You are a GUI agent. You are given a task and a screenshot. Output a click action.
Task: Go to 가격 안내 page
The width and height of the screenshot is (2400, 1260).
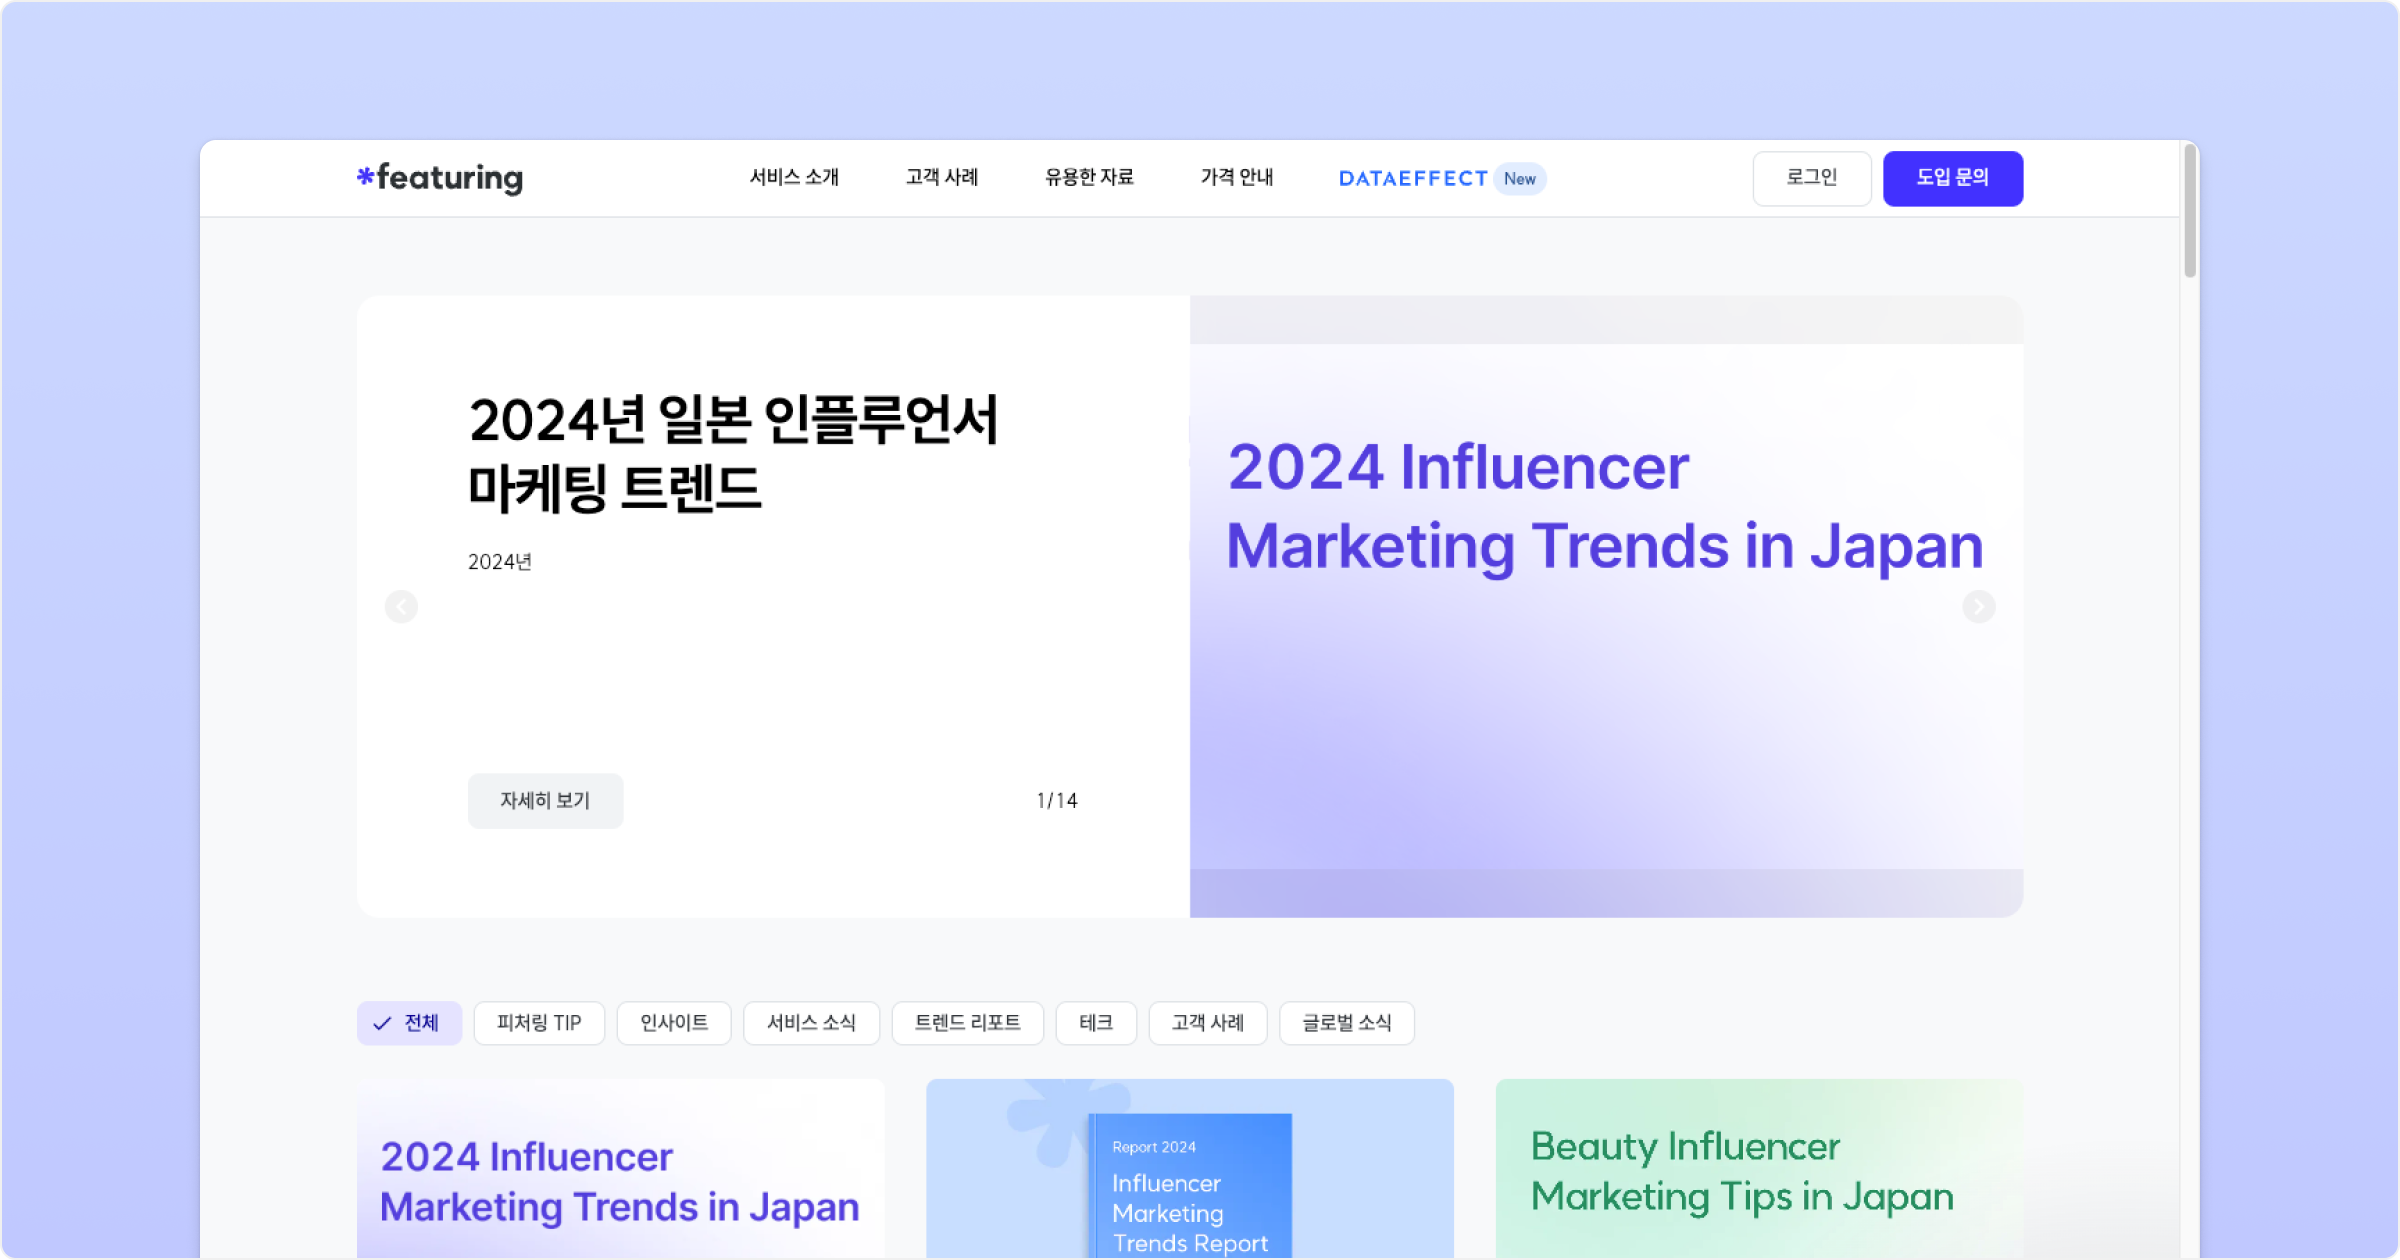point(1237,178)
